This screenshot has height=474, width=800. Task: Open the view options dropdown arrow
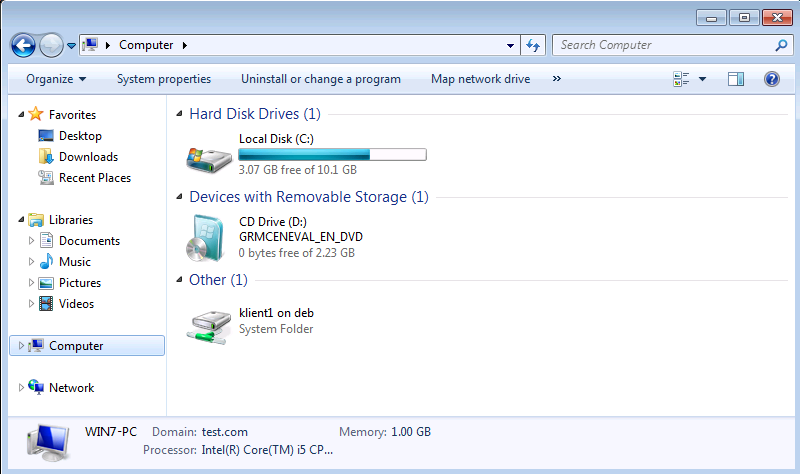coord(702,79)
